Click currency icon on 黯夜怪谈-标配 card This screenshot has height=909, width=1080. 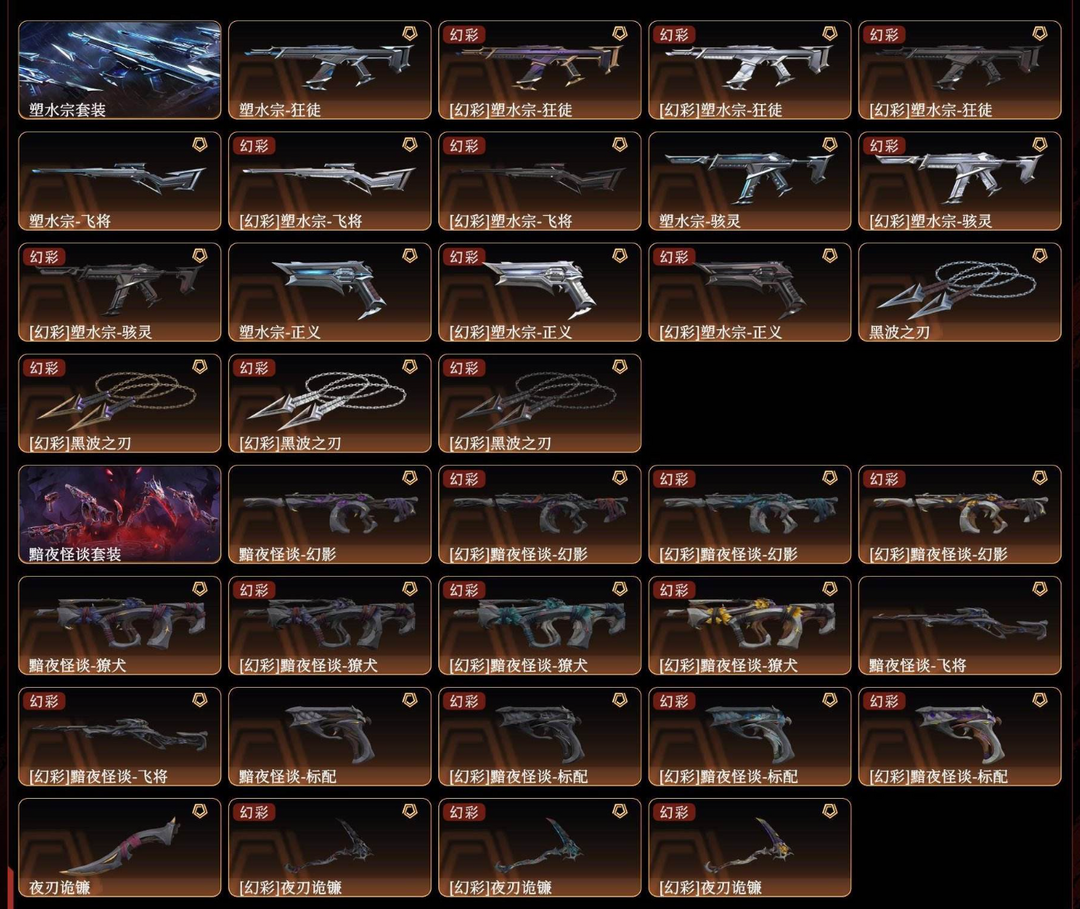[410, 700]
